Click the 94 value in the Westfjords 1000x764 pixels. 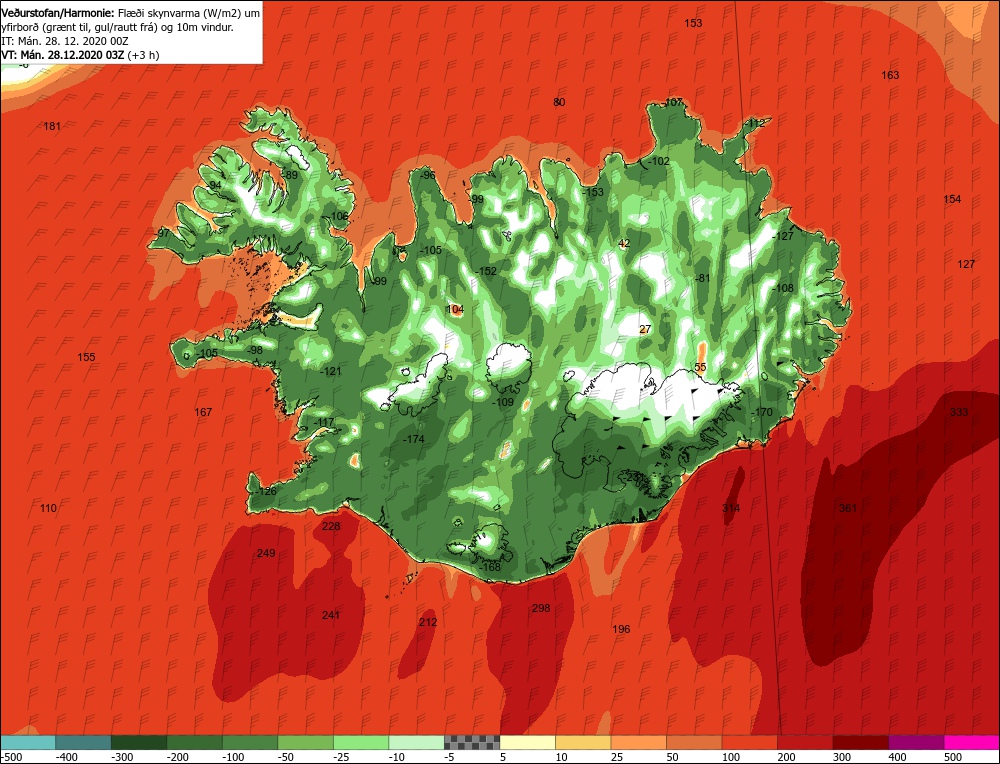pos(216,186)
